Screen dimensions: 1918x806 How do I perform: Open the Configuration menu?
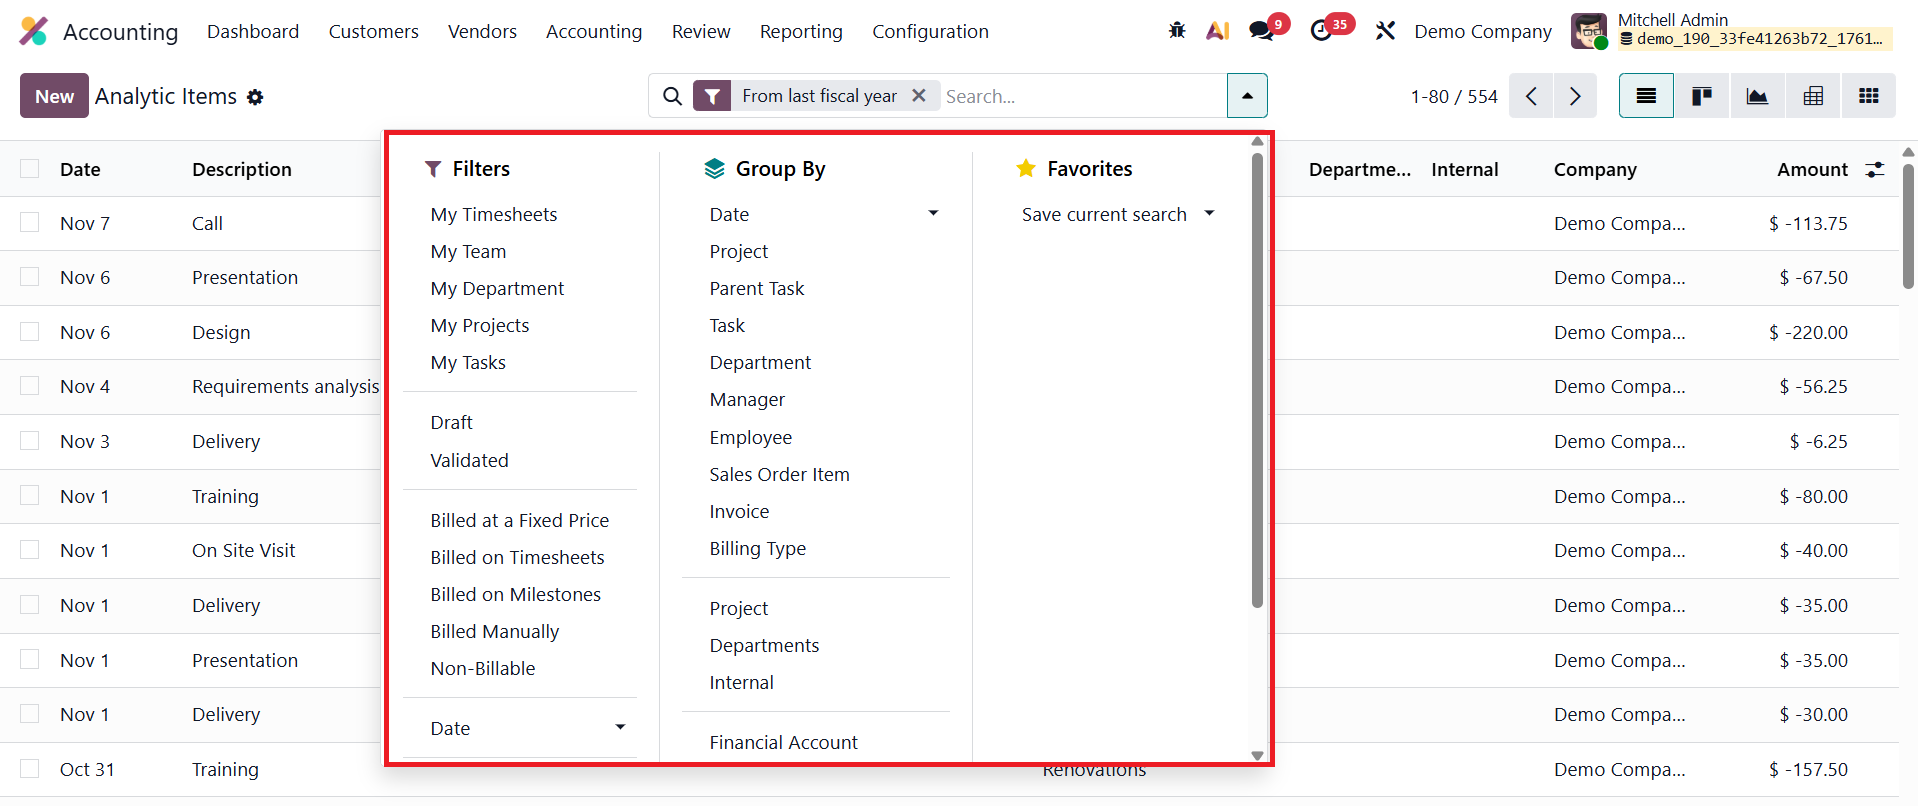pyautogui.click(x=930, y=32)
